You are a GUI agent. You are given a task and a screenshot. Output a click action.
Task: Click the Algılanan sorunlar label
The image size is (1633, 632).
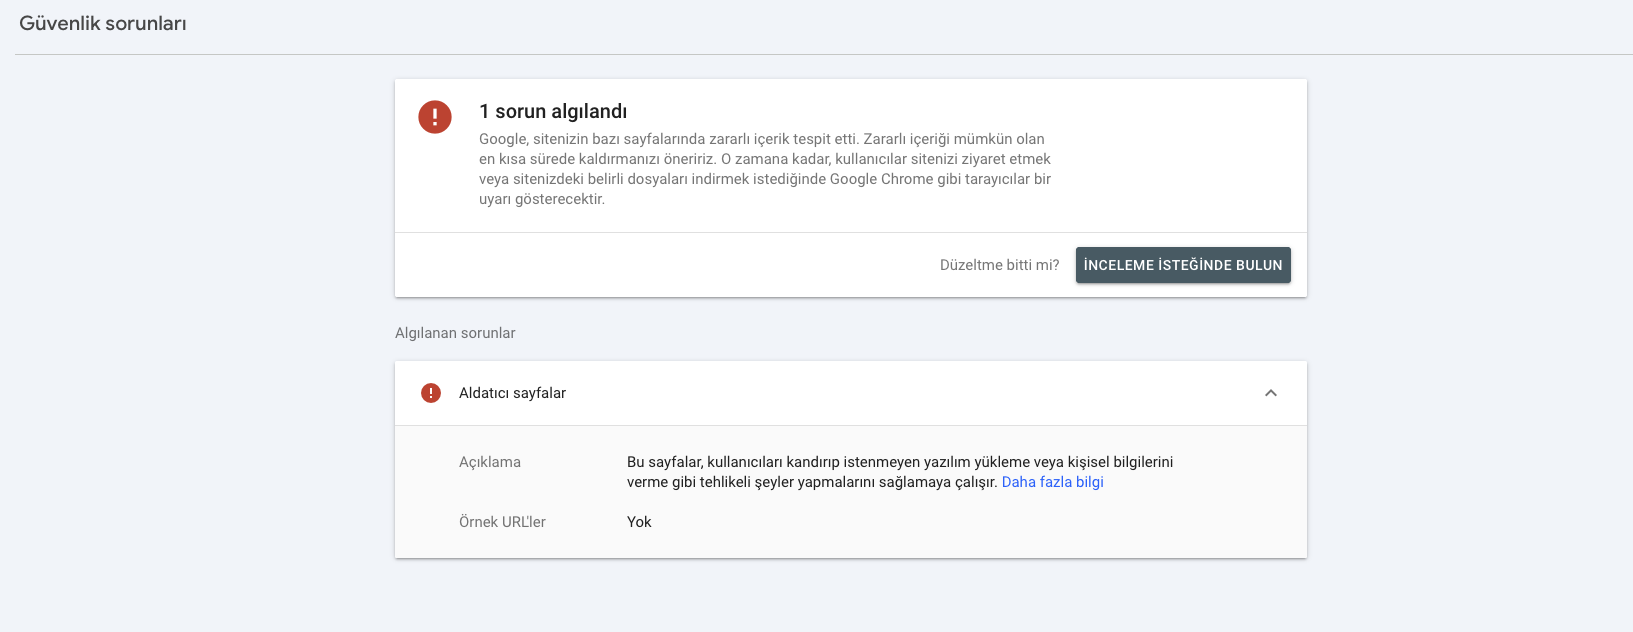pyautogui.click(x=455, y=333)
